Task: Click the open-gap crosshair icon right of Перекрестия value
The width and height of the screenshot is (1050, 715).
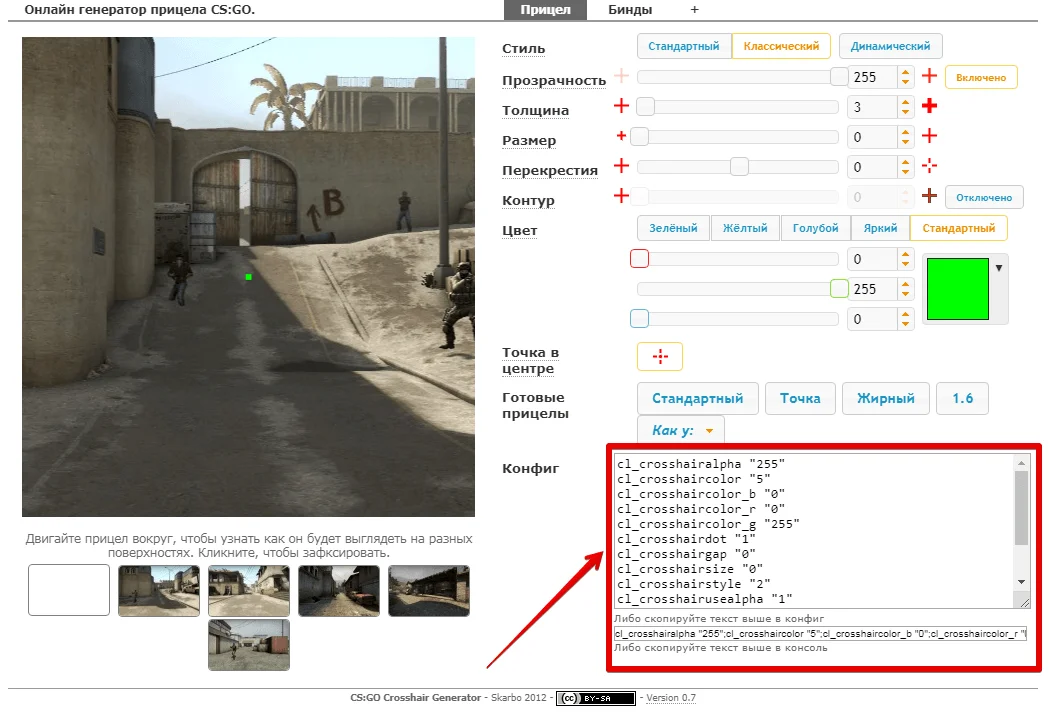Action: pos(929,165)
